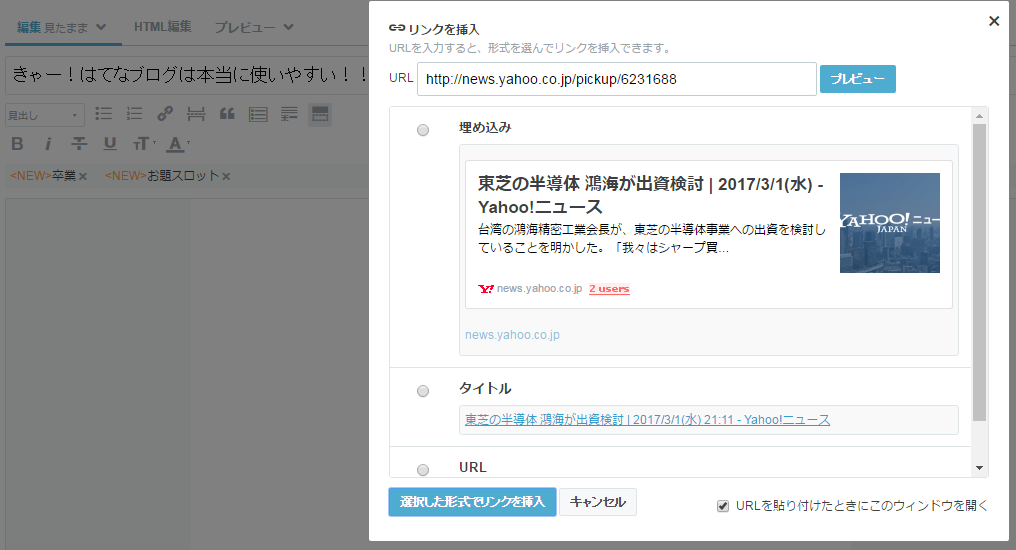Click the article description text in embed card
The width and height of the screenshot is (1016, 550).
pos(652,238)
